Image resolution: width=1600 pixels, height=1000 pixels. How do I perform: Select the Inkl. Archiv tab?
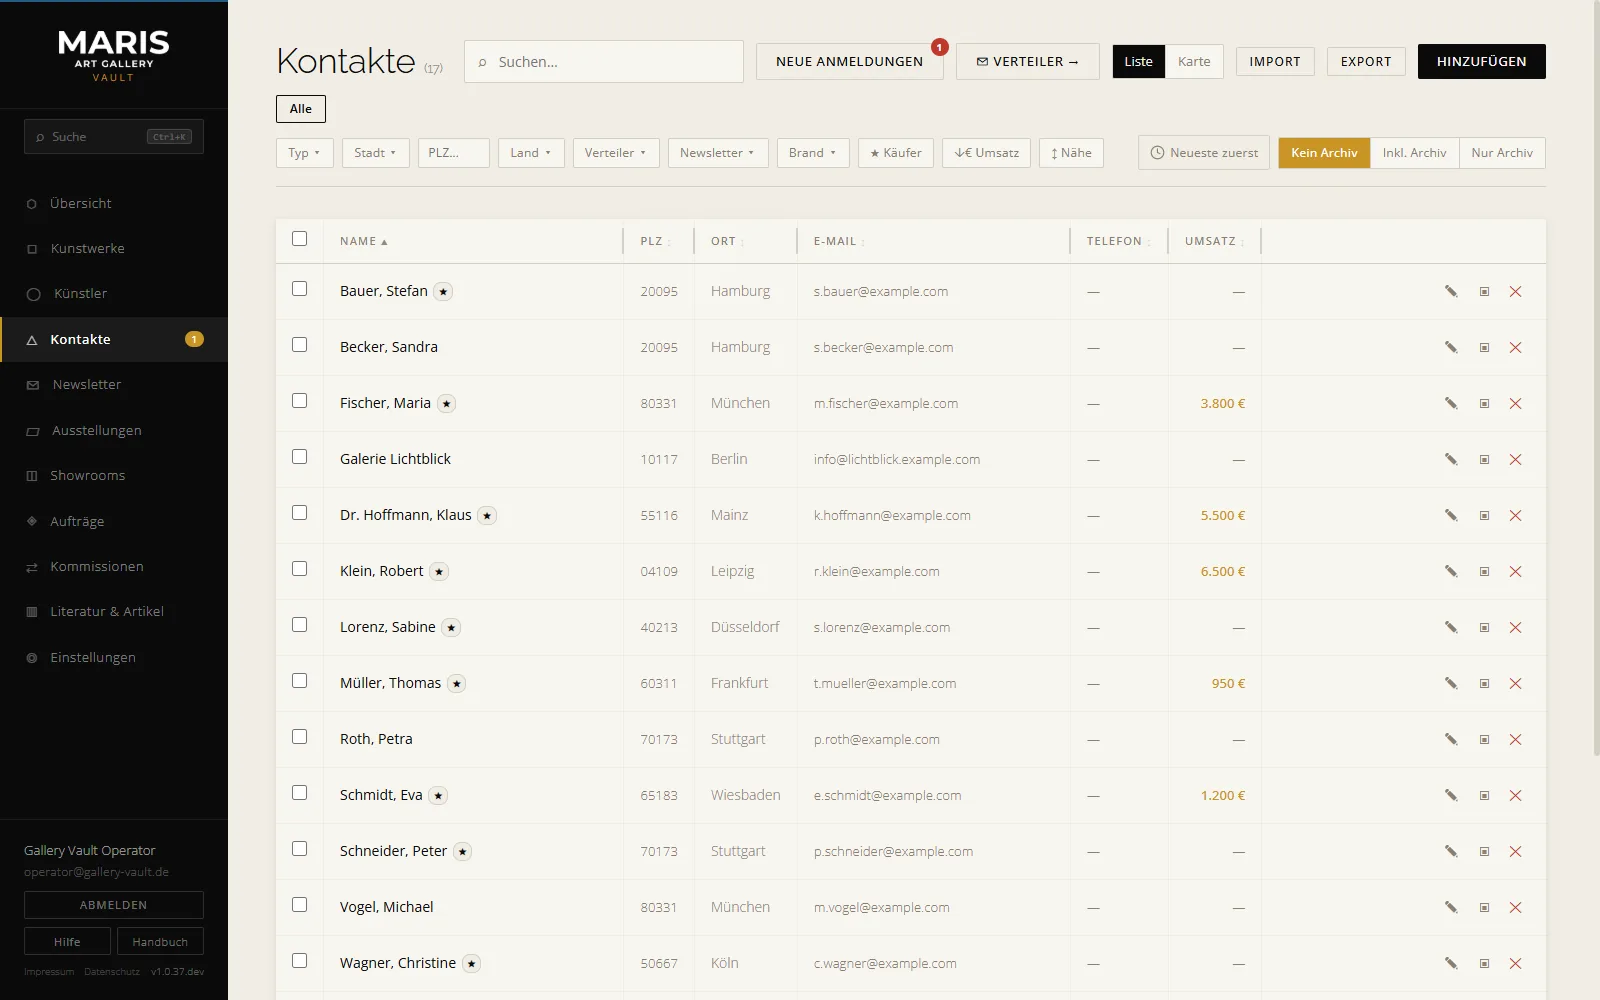pos(1414,153)
